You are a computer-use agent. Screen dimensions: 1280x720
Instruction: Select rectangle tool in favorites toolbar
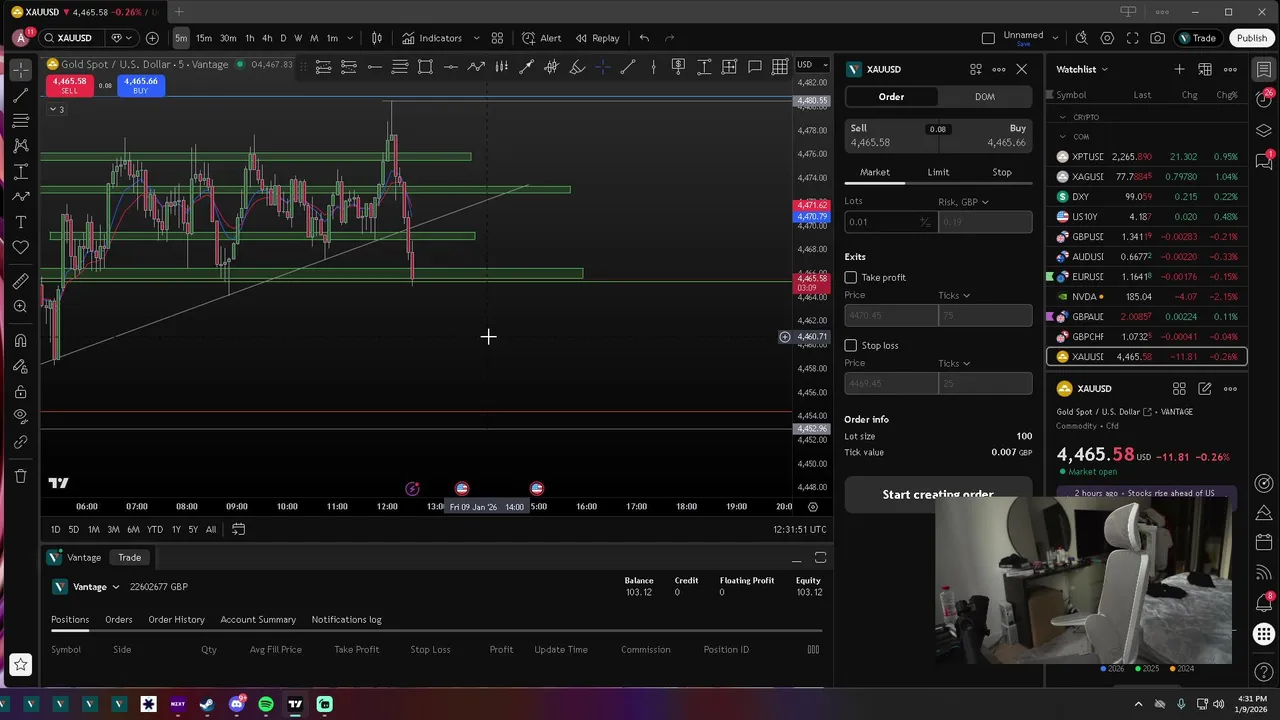point(425,67)
